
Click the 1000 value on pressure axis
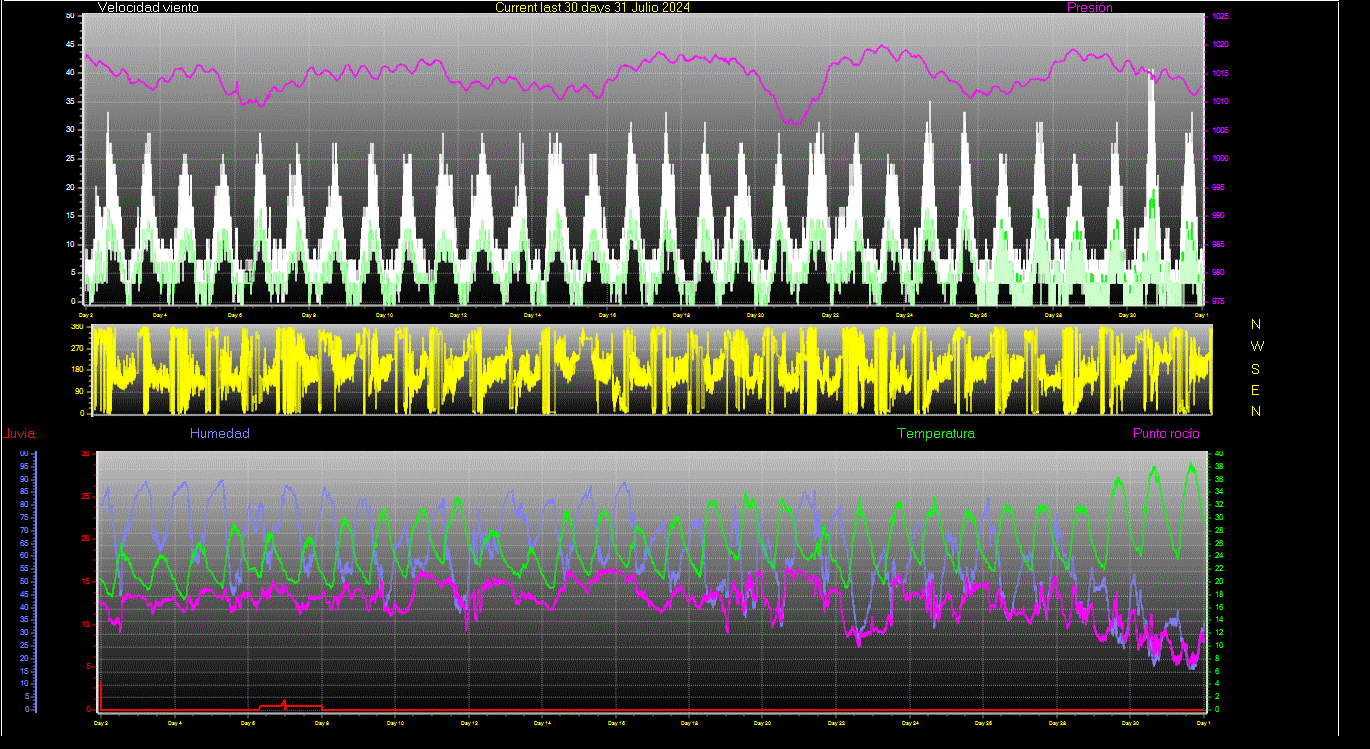click(1220, 158)
